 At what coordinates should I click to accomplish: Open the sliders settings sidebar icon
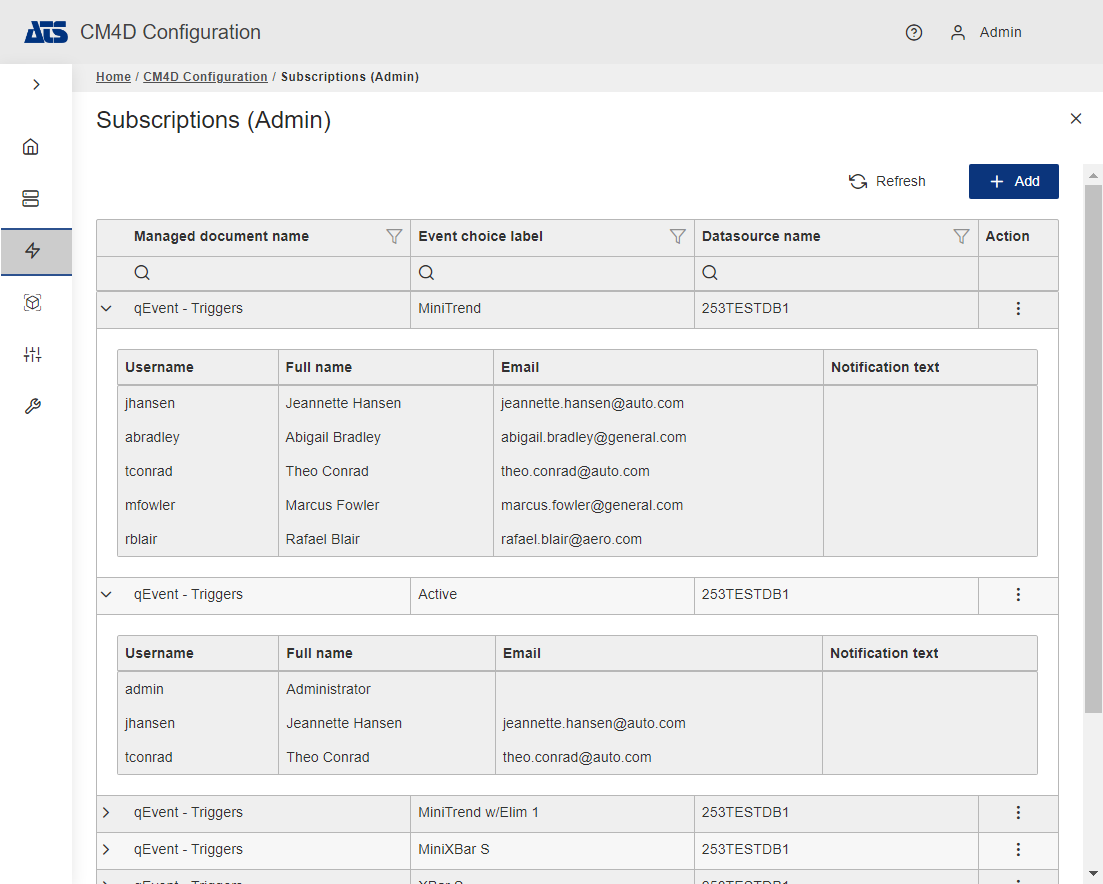coord(32,355)
